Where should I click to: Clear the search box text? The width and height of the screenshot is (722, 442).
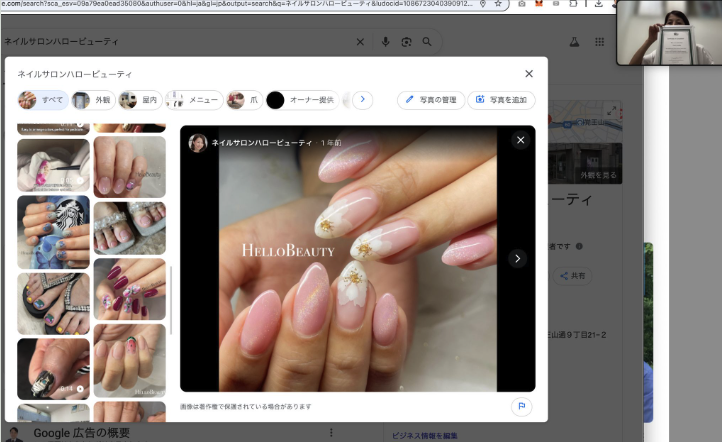tap(361, 42)
